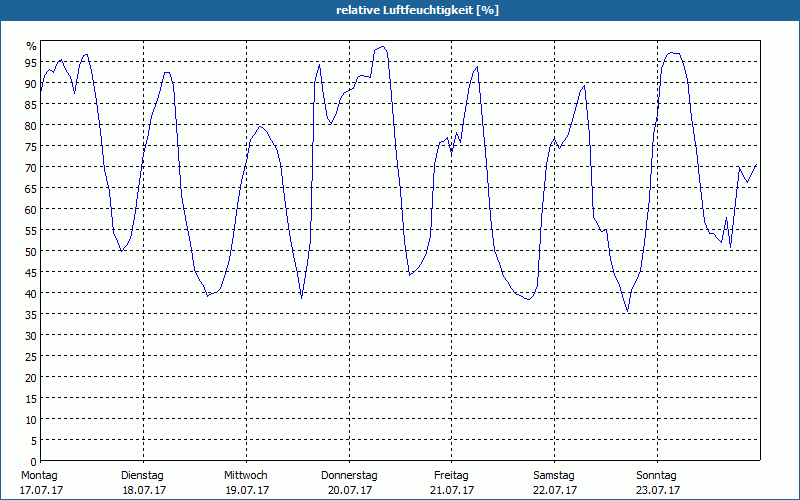800x500 pixels.
Task: Select the Freitag 21.07.17 axis label
Action: point(452,483)
